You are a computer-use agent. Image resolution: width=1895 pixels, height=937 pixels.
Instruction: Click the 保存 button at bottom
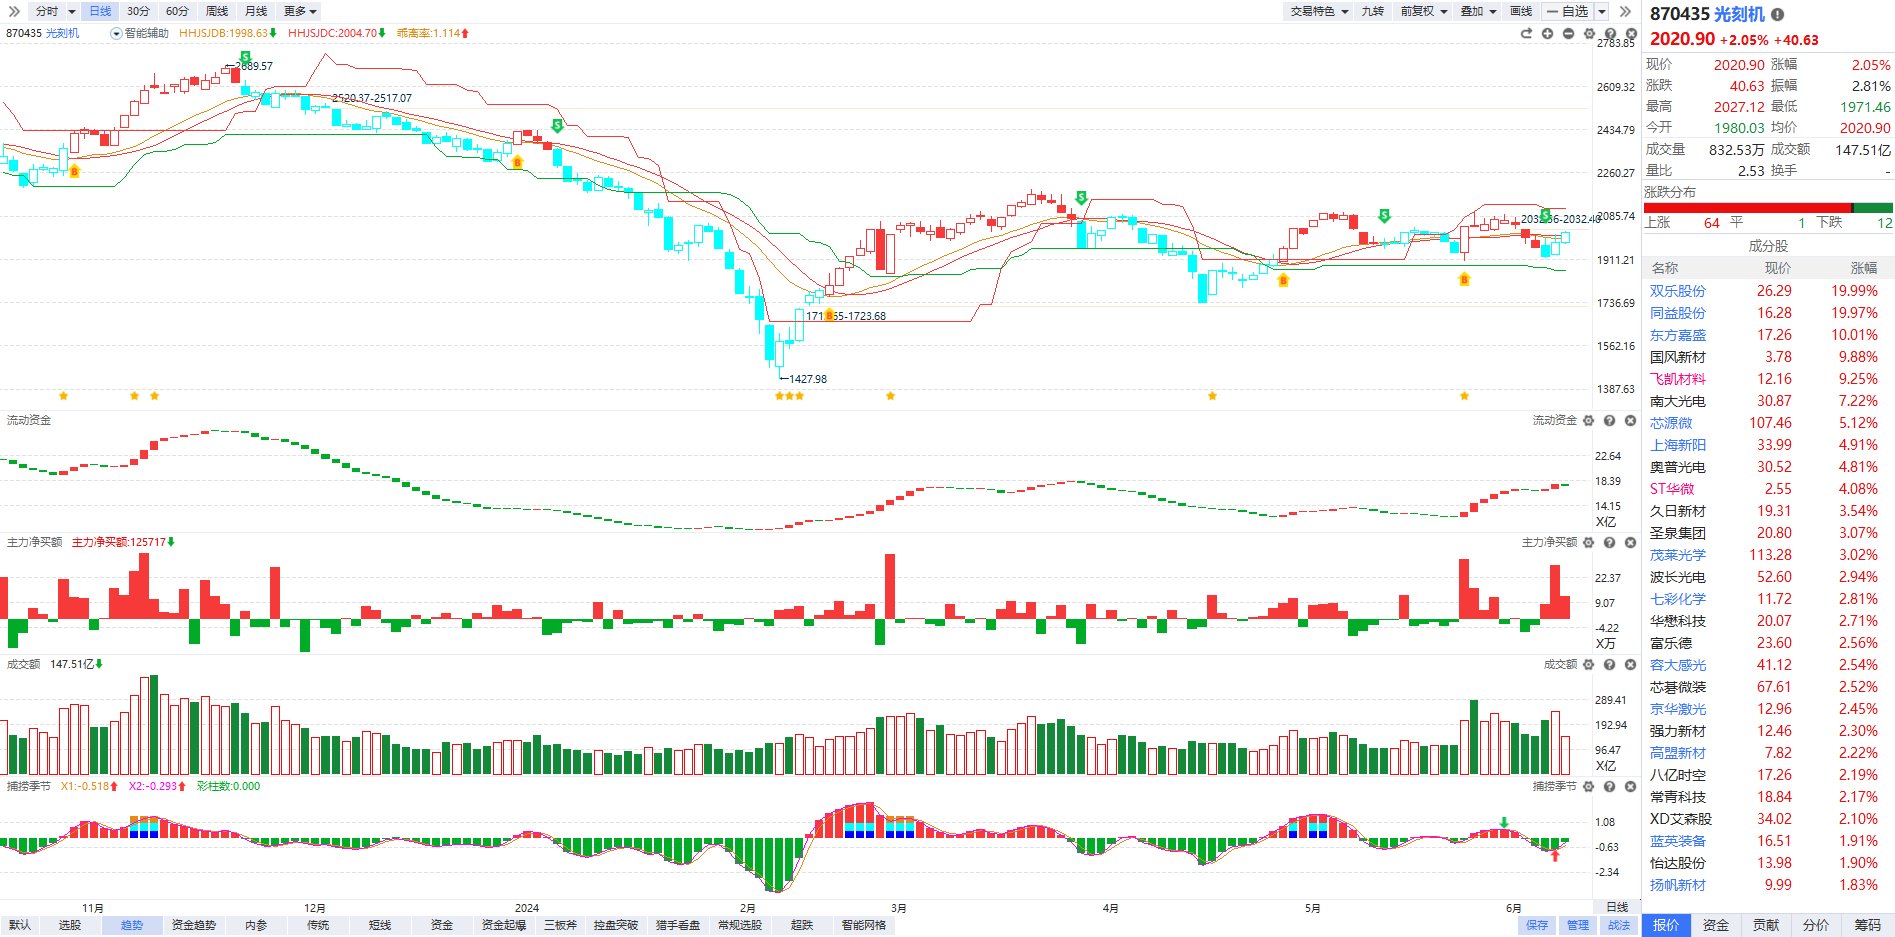click(1537, 925)
